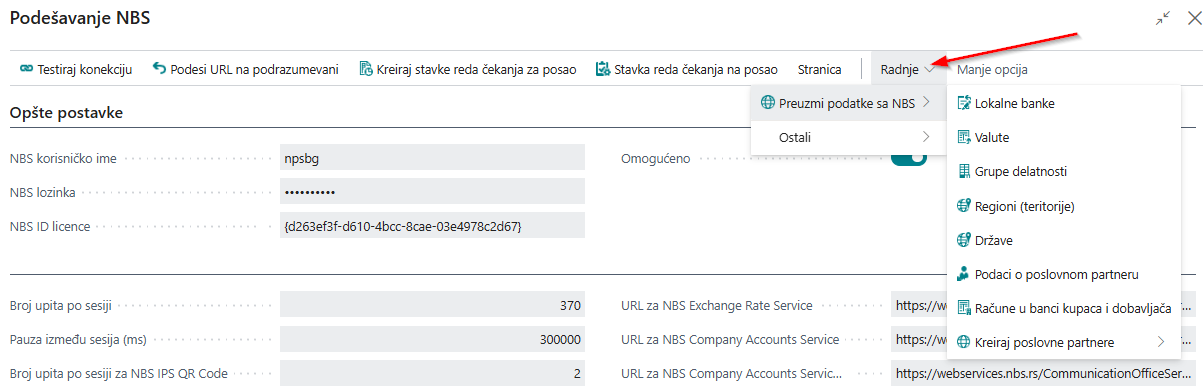Click the Lokalne banke icon
This screenshot has height=392, width=1203.
point(964,103)
